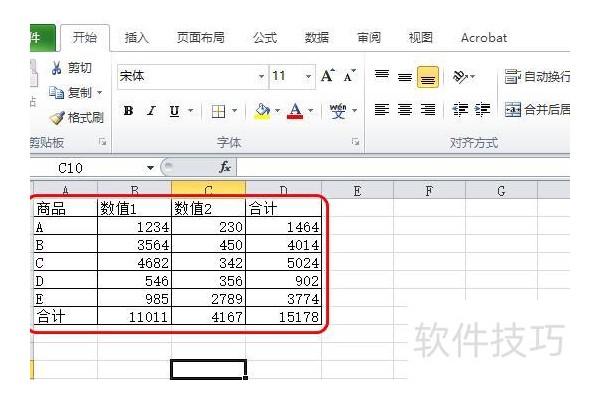Open font 字体 group dialog launcher
Viewport: 600px width, 400px height.
(355, 142)
